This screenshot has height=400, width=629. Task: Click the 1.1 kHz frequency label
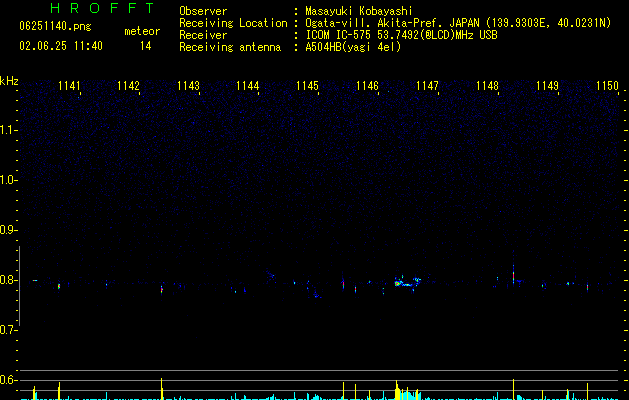[x=8, y=130]
